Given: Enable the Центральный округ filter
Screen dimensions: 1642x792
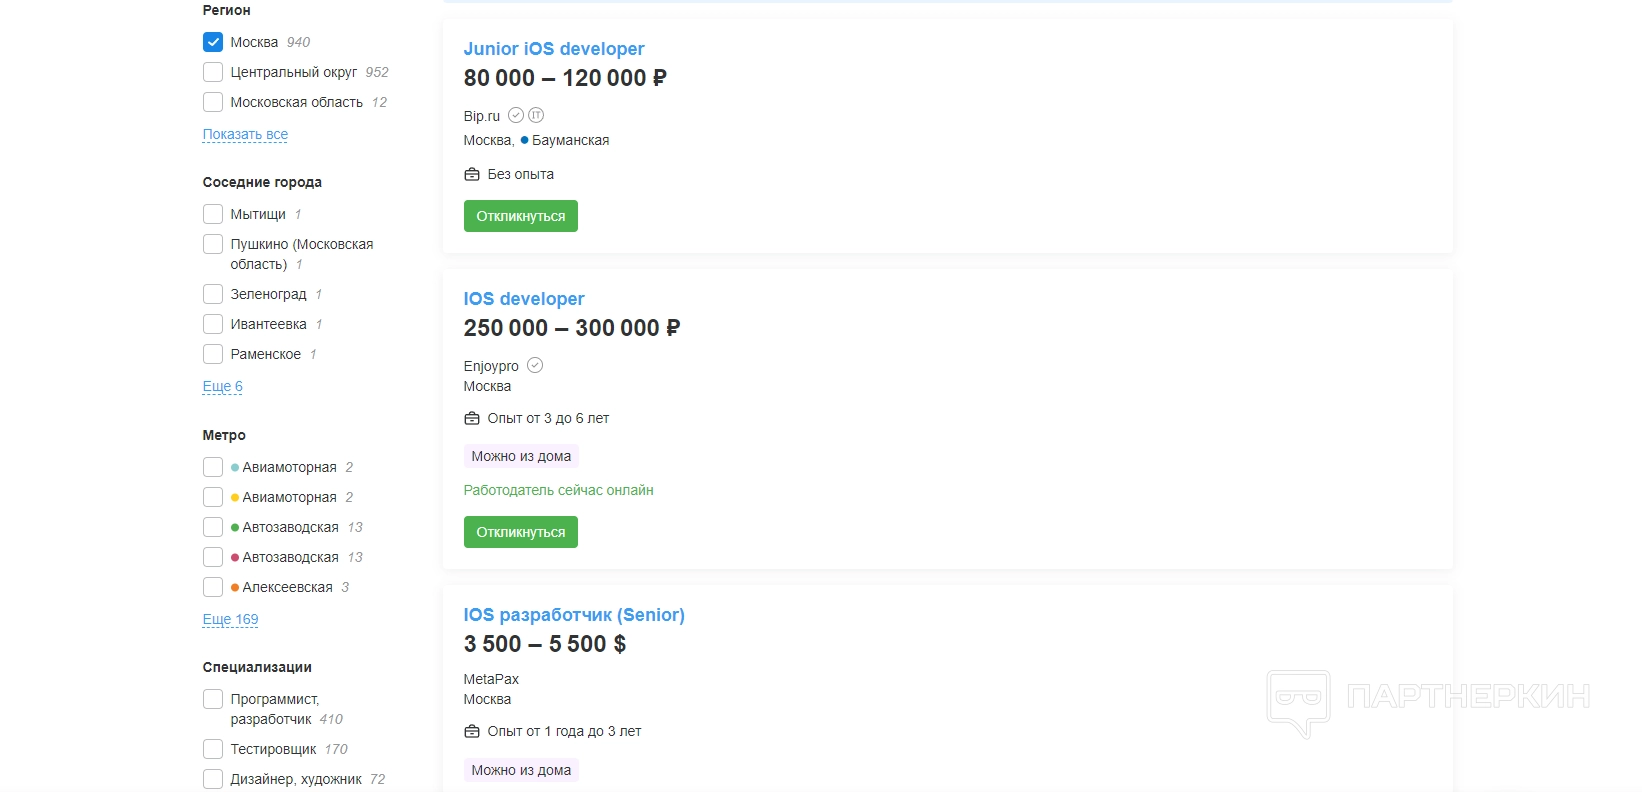Looking at the screenshot, I should tap(213, 72).
